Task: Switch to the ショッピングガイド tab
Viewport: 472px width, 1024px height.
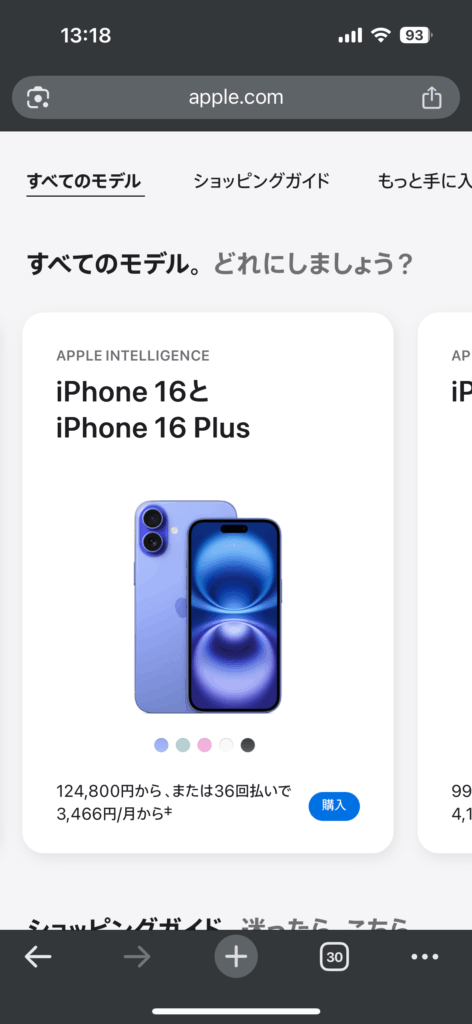Action: 261,181
